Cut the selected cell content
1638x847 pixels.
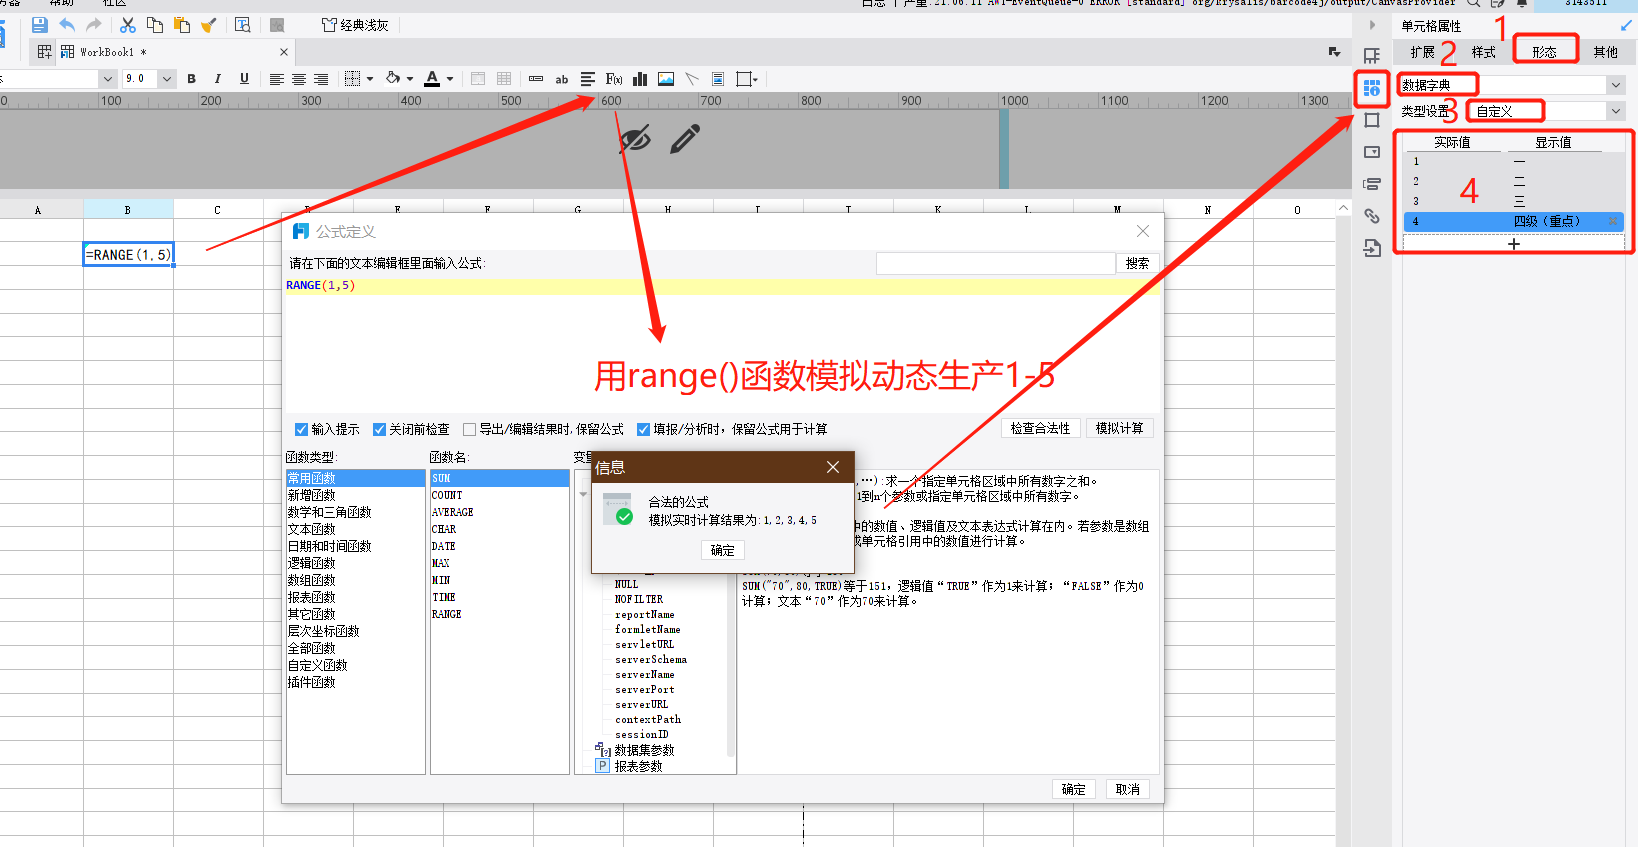[x=128, y=25]
